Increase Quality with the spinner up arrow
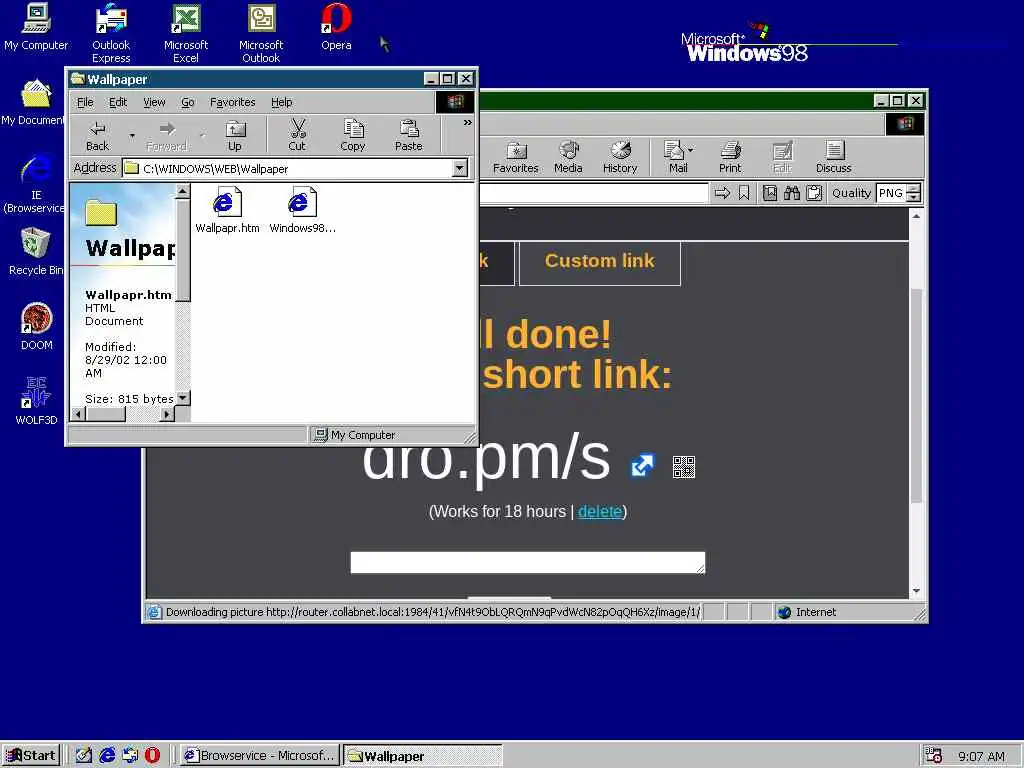The width and height of the screenshot is (1024, 768). [x=914, y=189]
